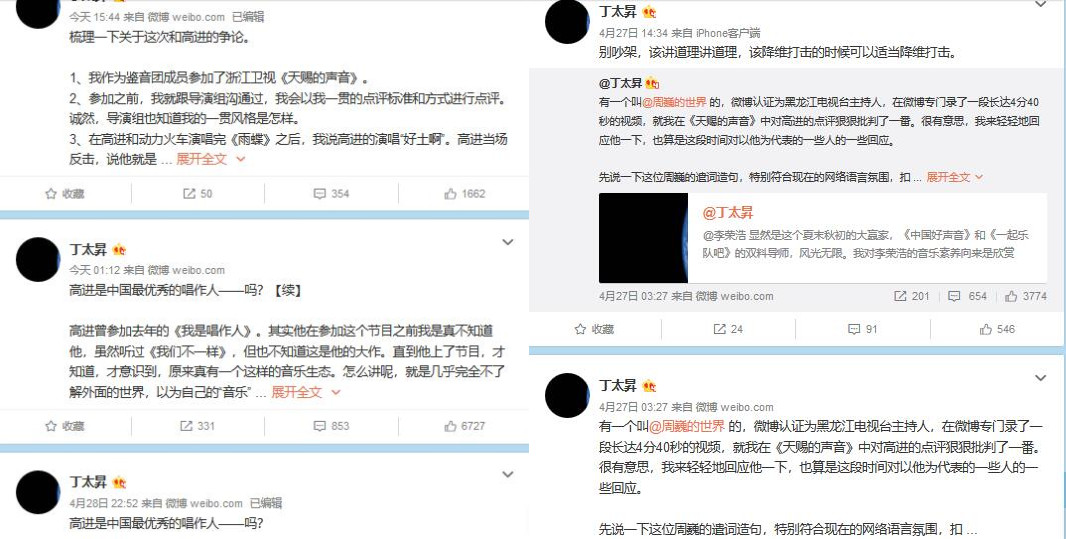1066x539 pixels.
Task: Expand full text of quoted @丁太昇 post
Action: tap(955, 177)
